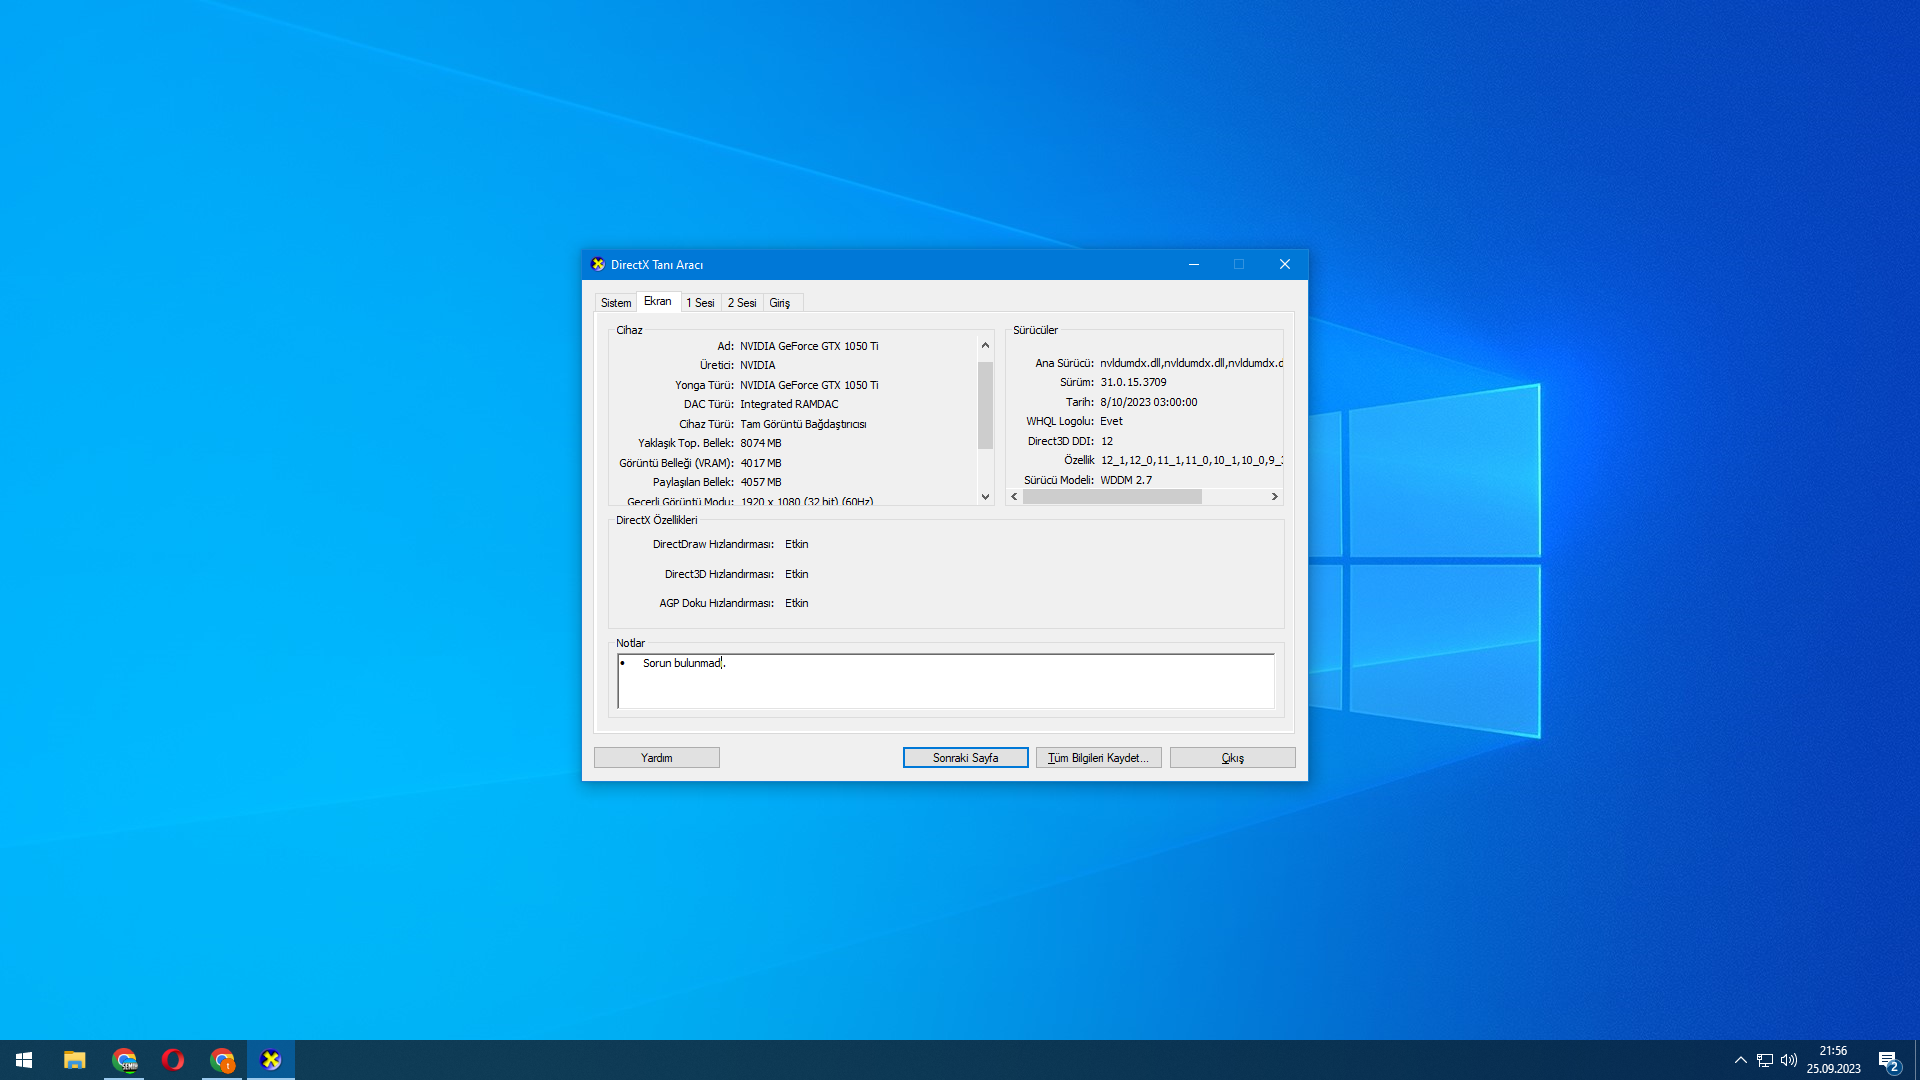Open the 1 Sesi tab
This screenshot has height=1080, width=1920.
pyautogui.click(x=700, y=303)
